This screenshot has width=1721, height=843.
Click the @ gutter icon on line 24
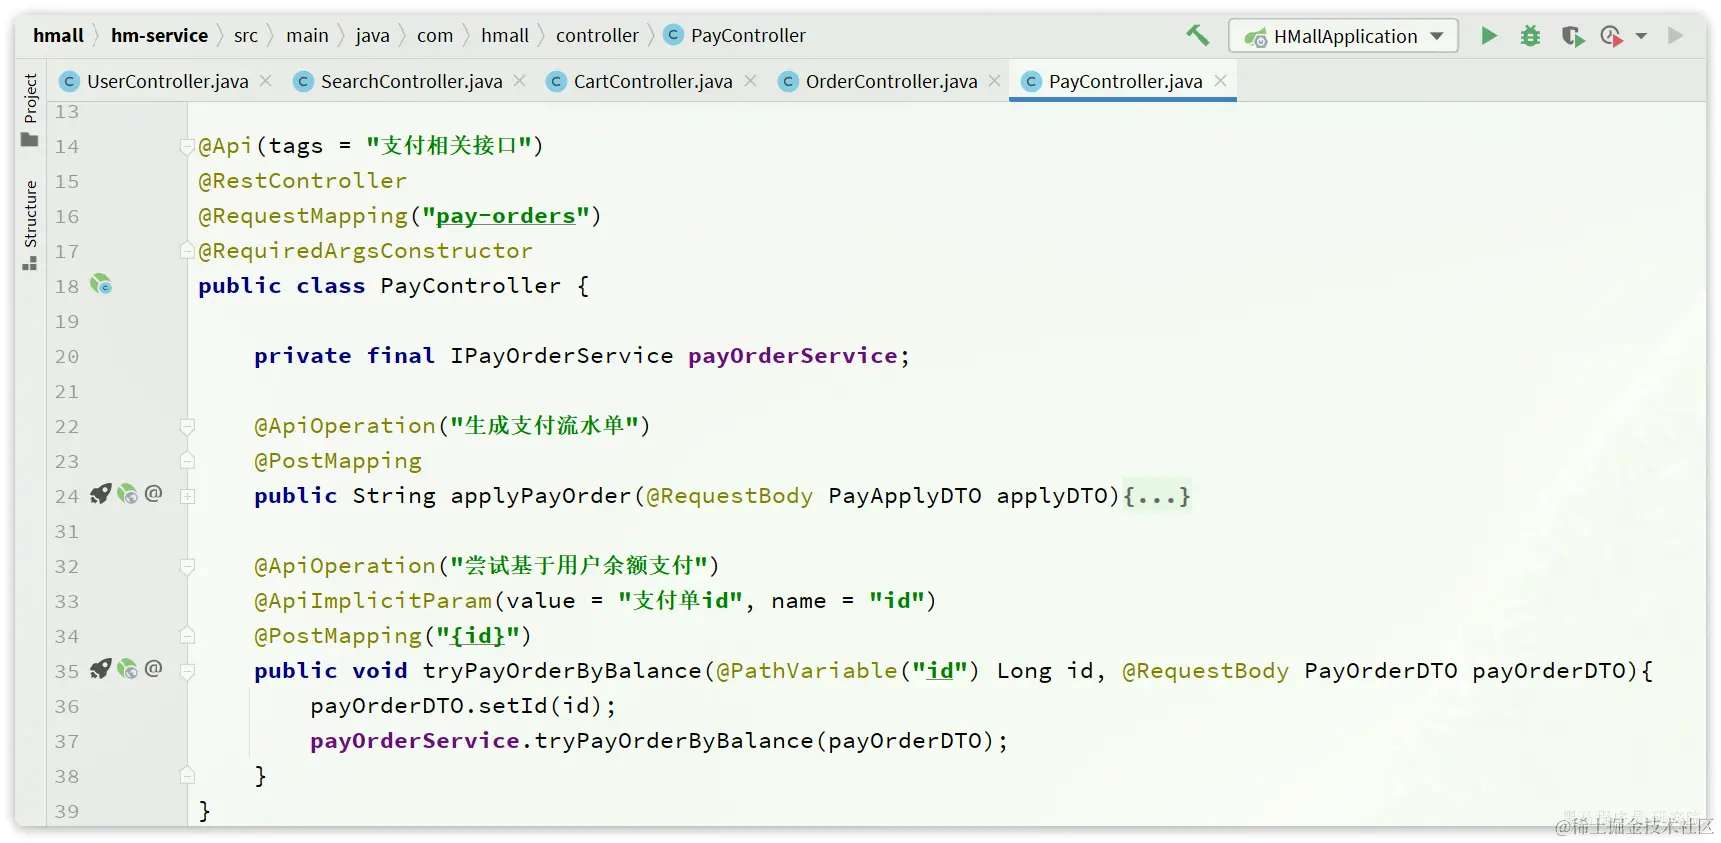[x=153, y=493]
